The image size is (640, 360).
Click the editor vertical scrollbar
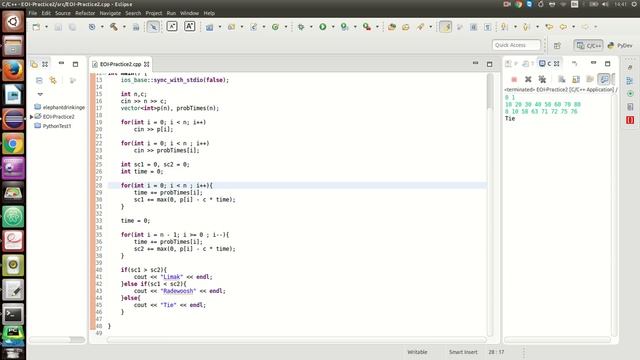490,204
